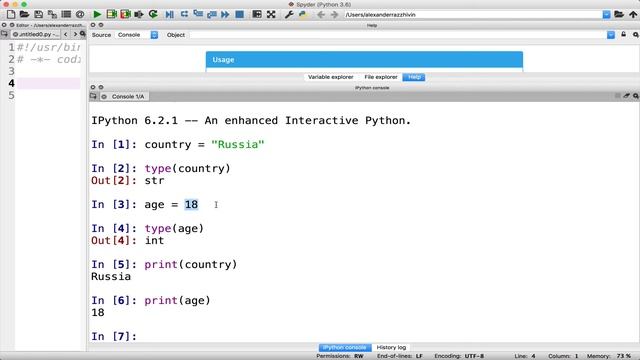Open Help pane options search icon

[636, 35]
